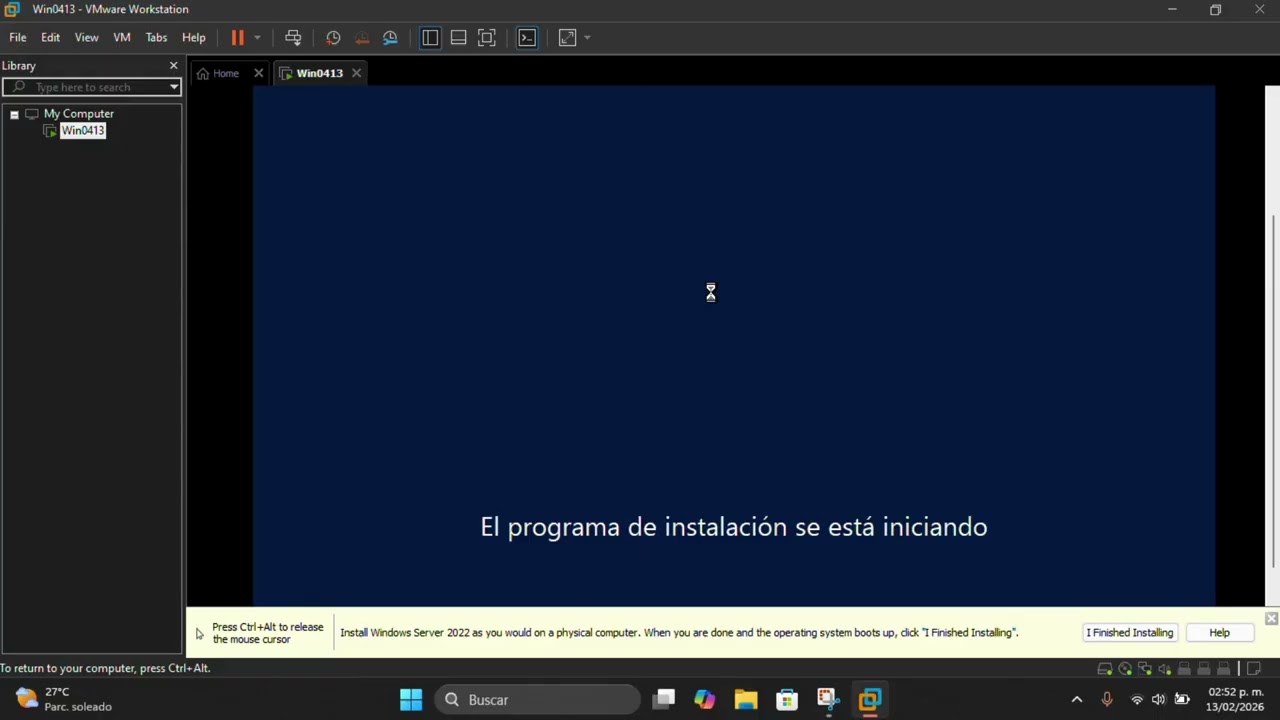Image resolution: width=1280 pixels, height=720 pixels.
Task: Open the View menu
Action: tap(86, 38)
